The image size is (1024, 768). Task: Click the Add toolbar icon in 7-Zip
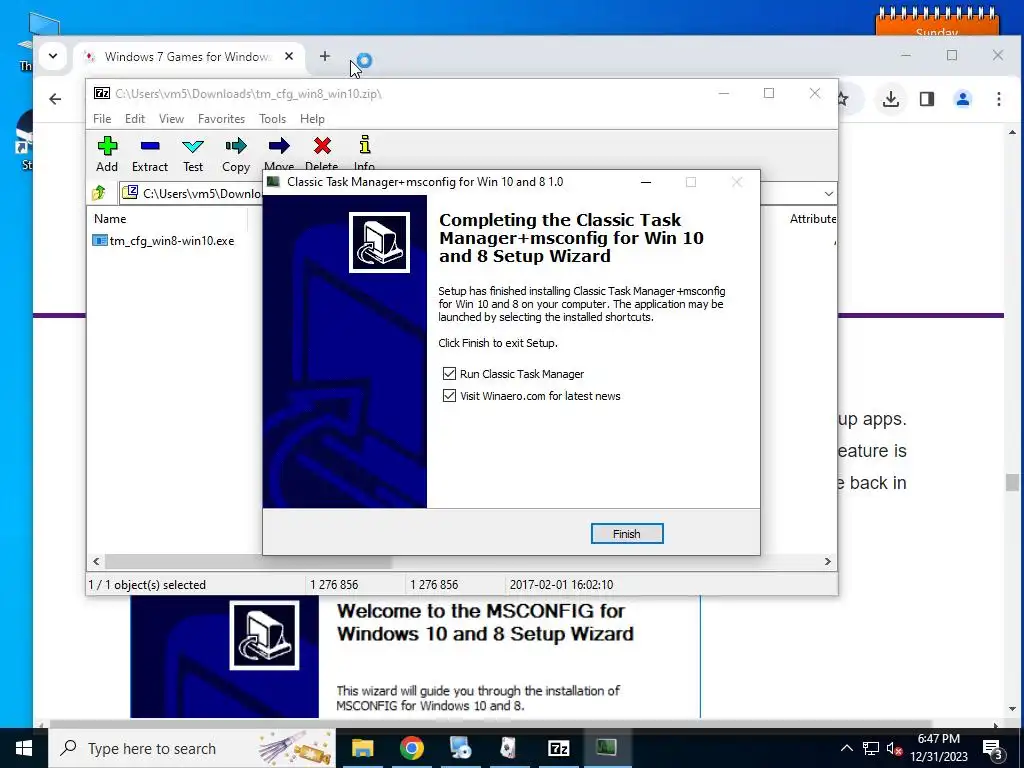[x=107, y=154]
